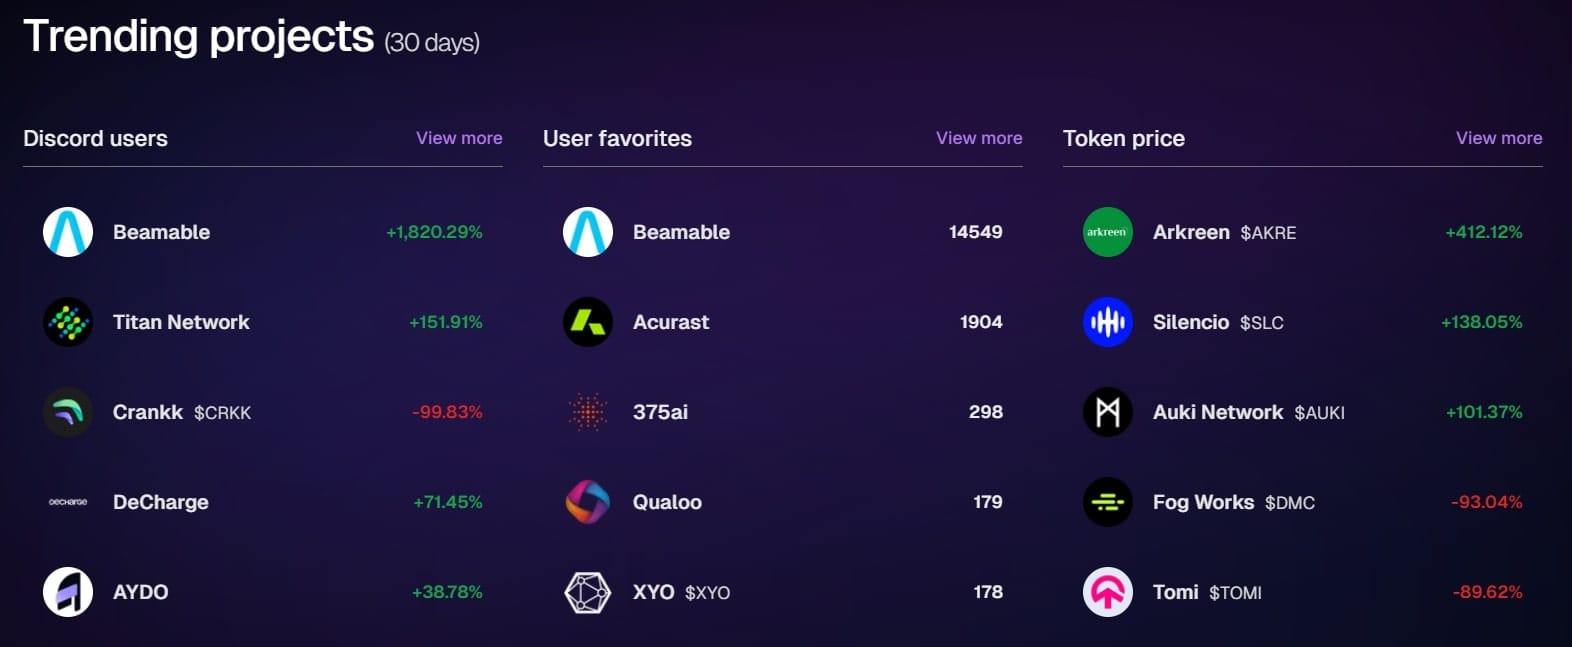
Task: Click the pink Tomi logo icon
Action: pos(1108,592)
